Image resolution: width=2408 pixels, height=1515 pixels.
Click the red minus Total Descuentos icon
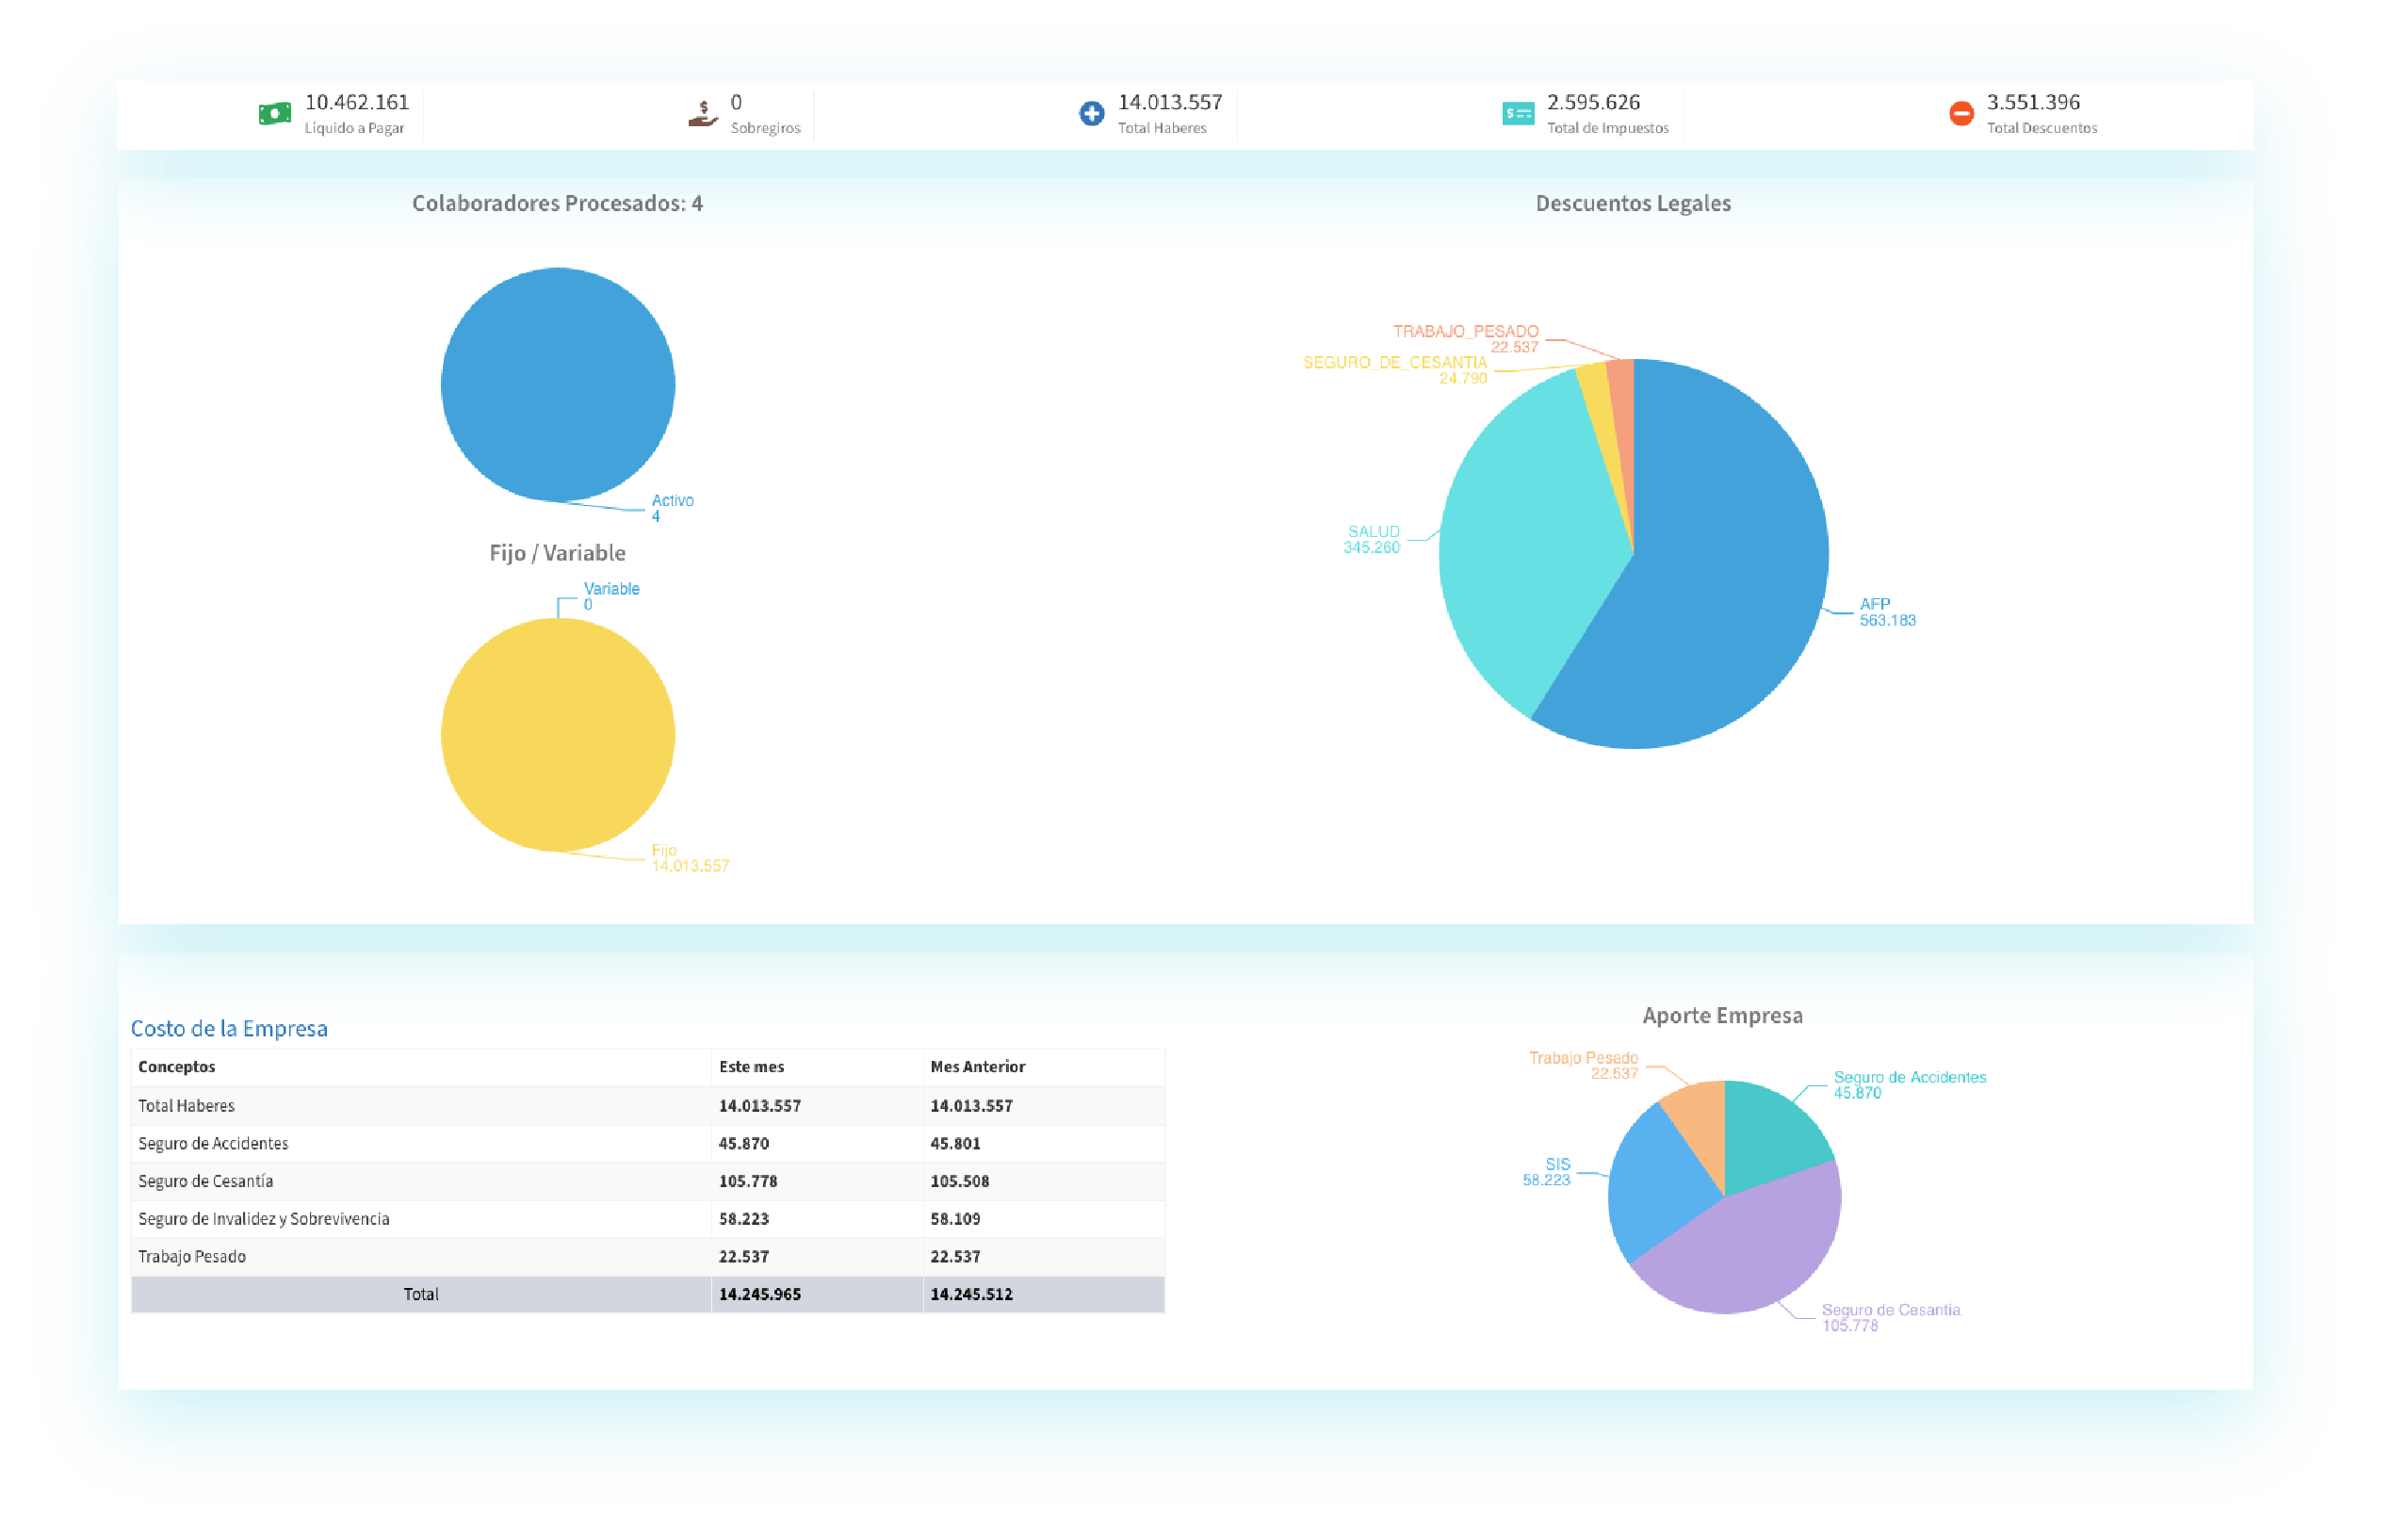pos(1961,114)
